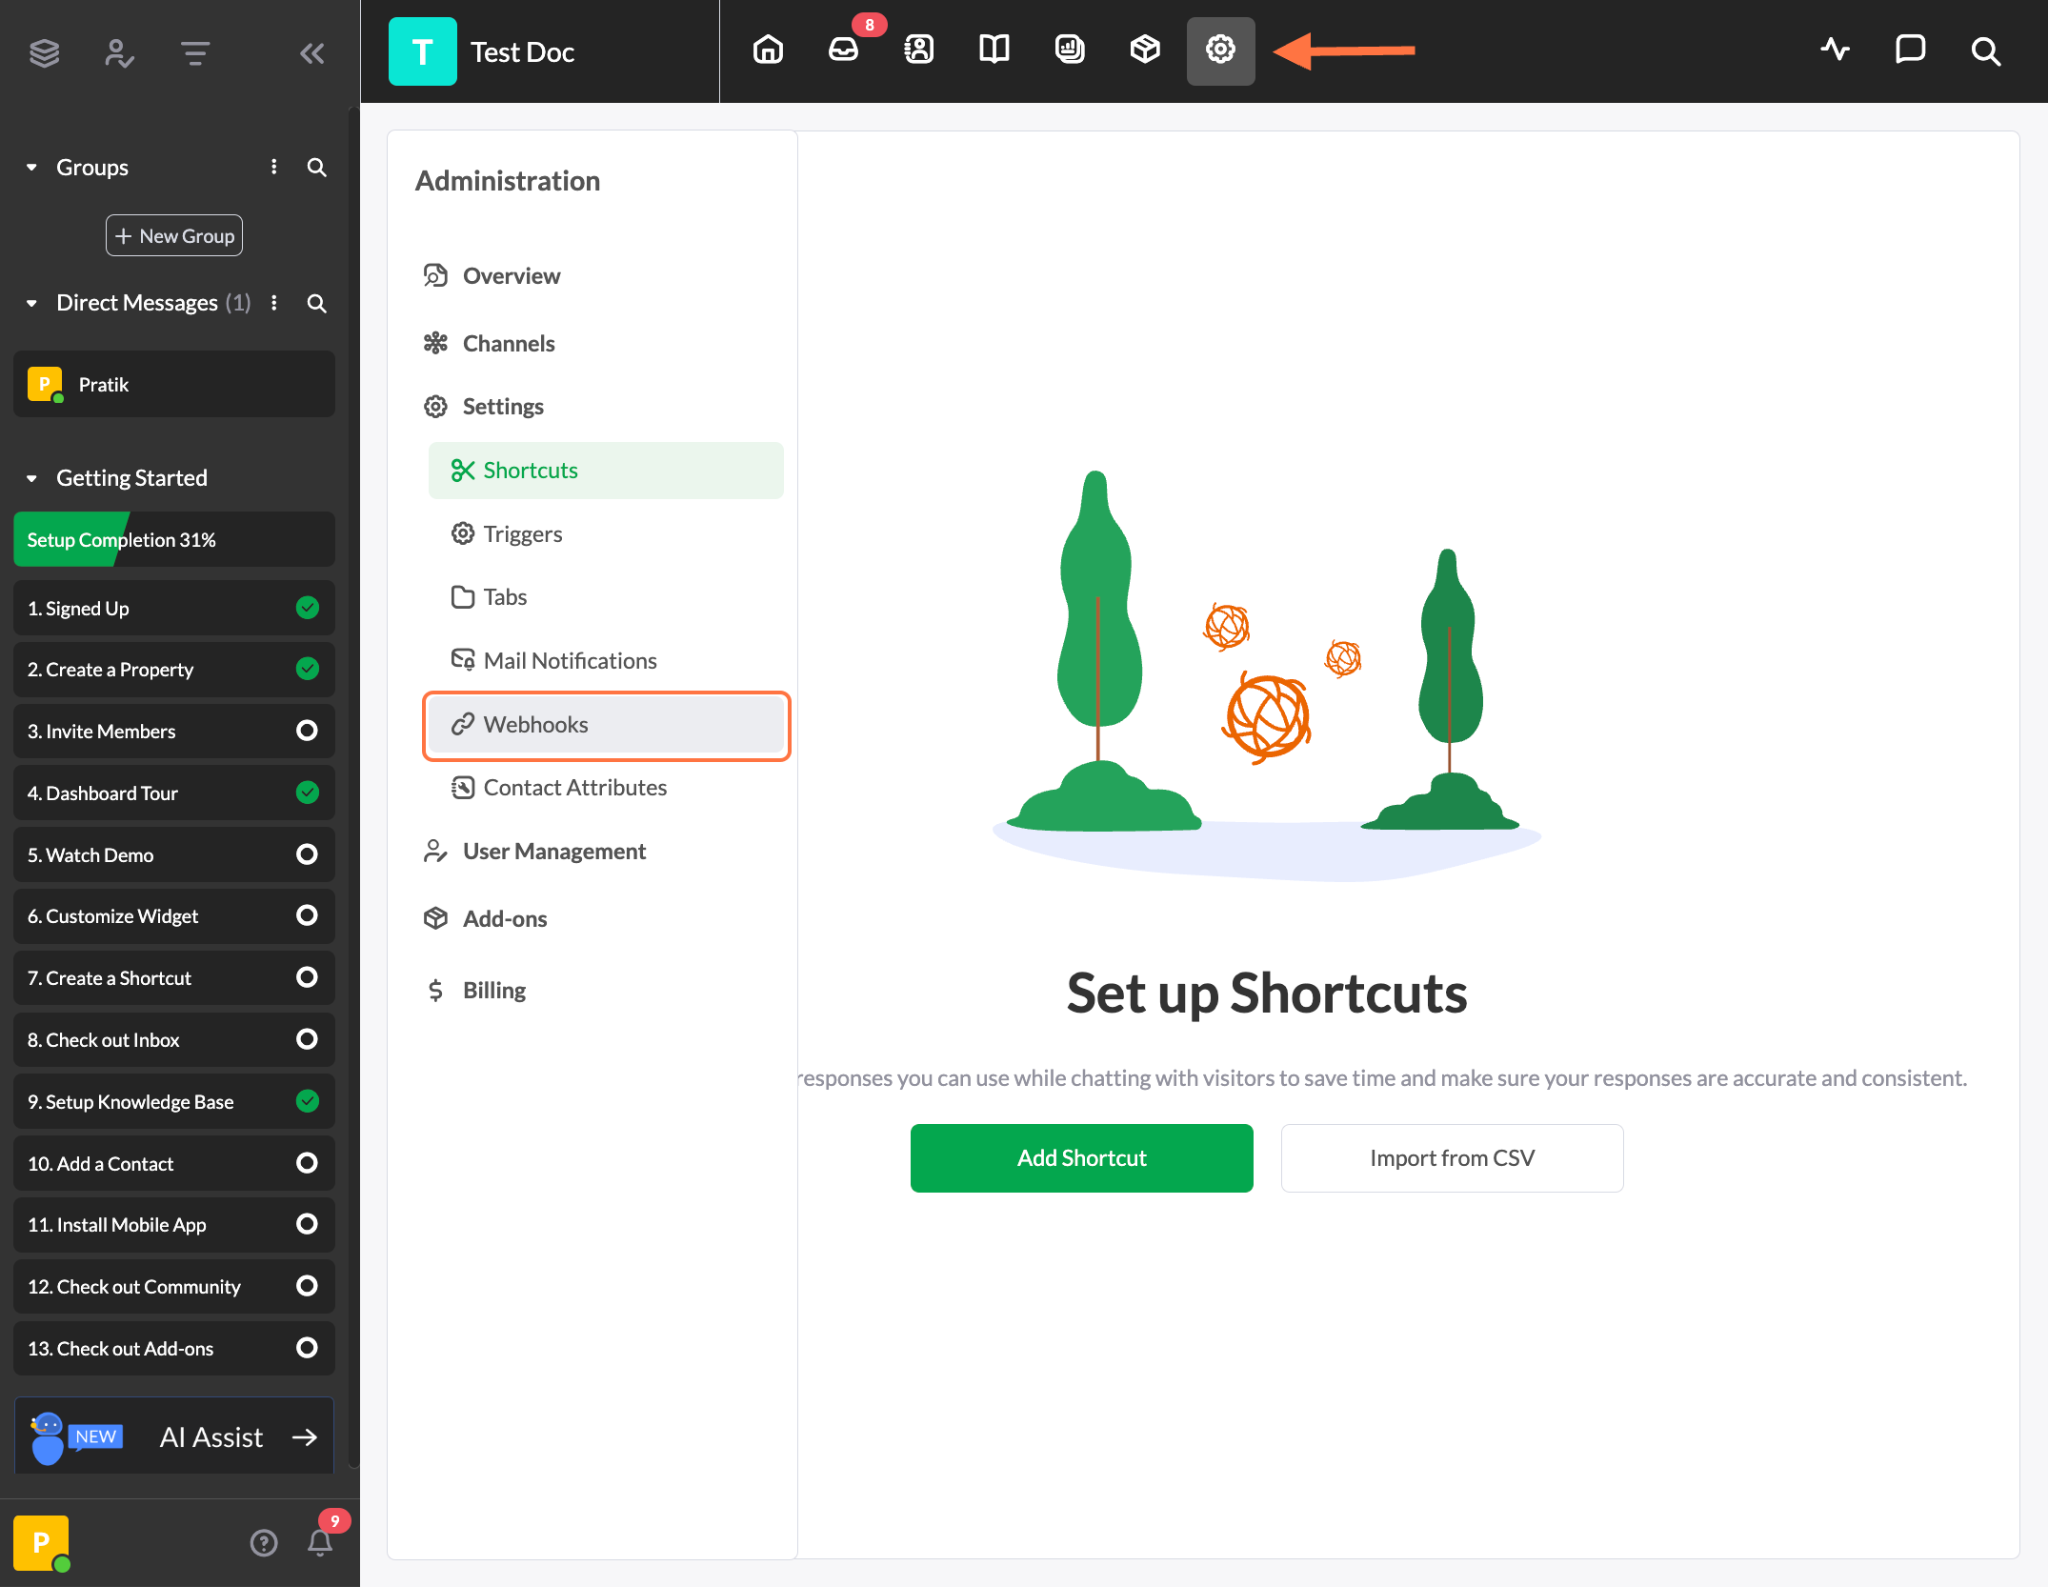Open the Contacts directory icon

pos(918,49)
